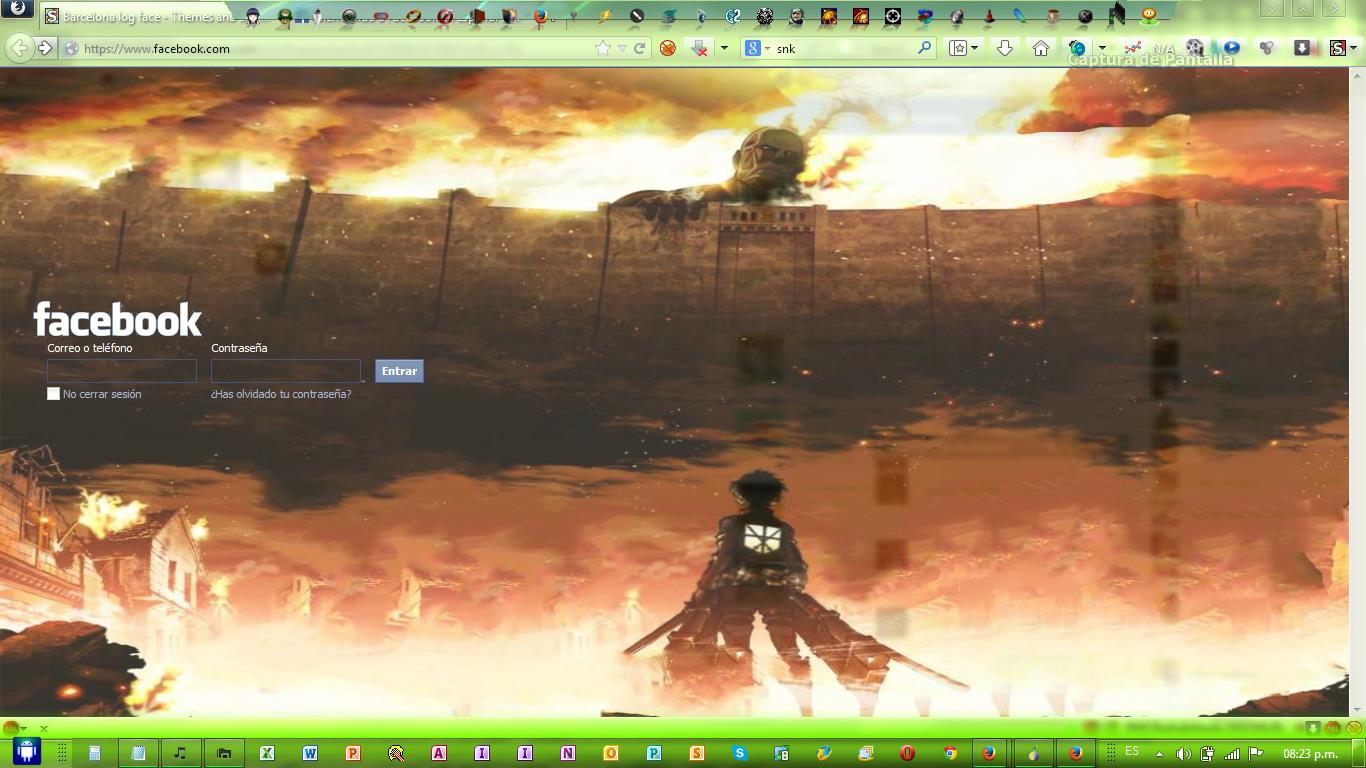
Task: Click the film reel toolbar icon
Action: 1195,48
